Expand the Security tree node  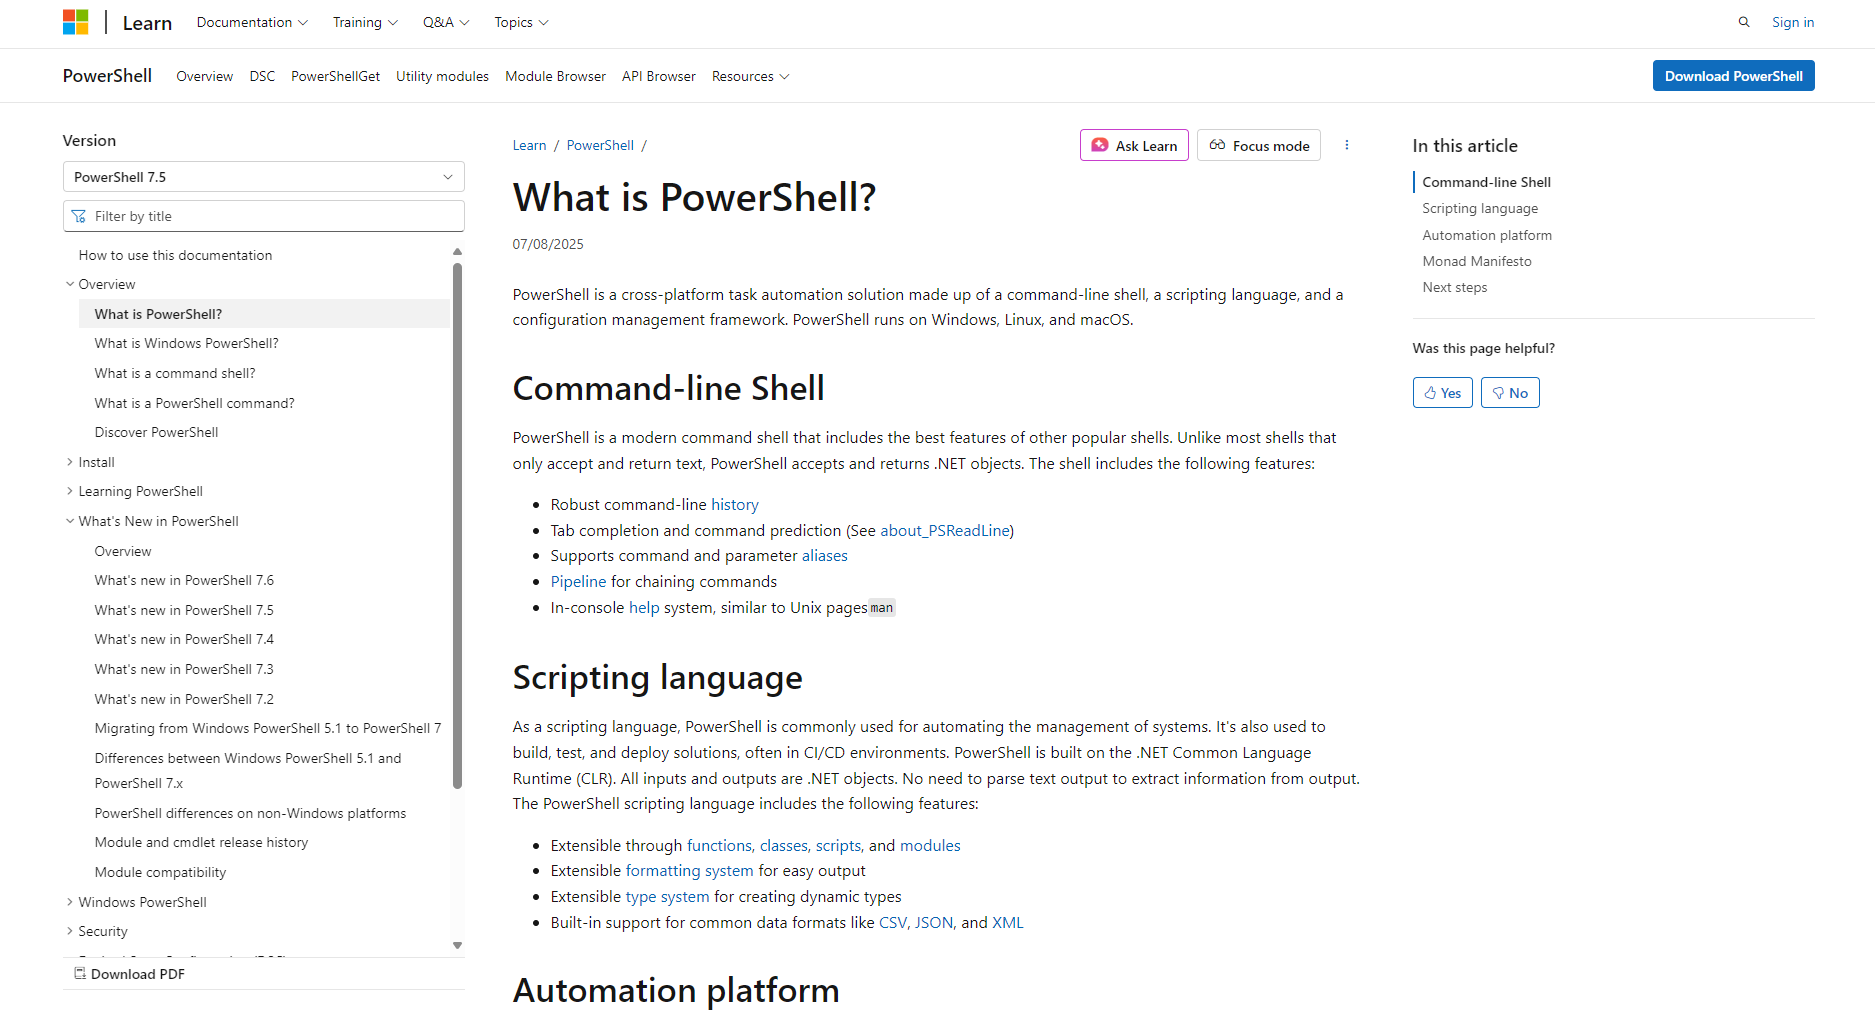tap(70, 931)
